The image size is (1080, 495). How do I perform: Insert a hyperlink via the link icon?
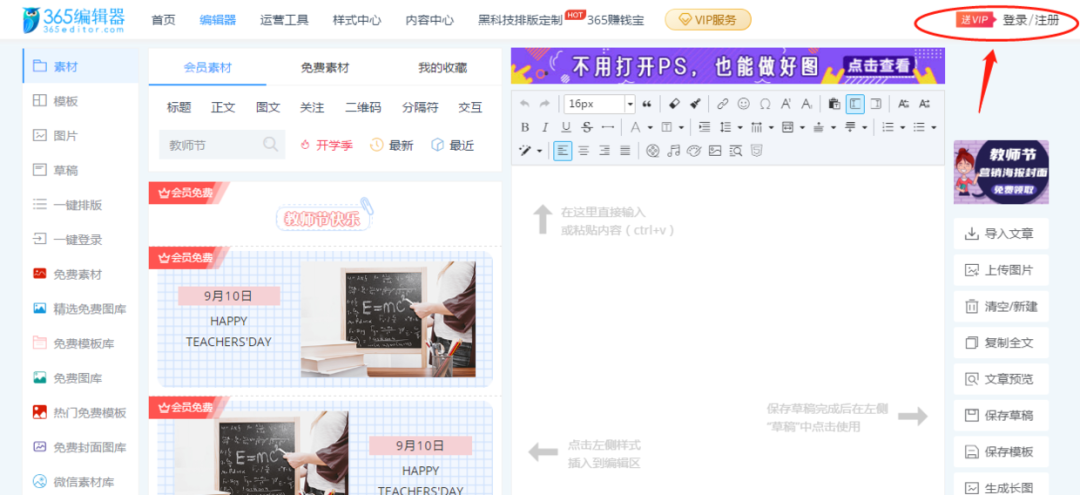[x=722, y=104]
